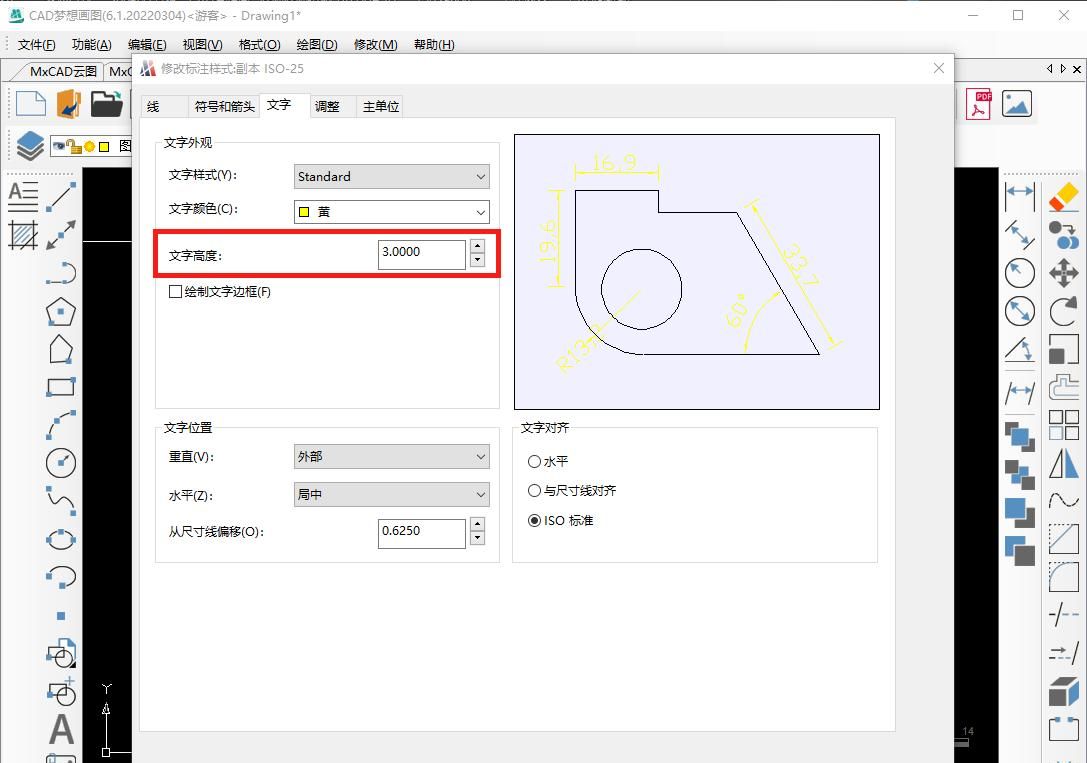1087x763 pixels.
Task: Select the rectangle drawing tool
Action: point(60,386)
